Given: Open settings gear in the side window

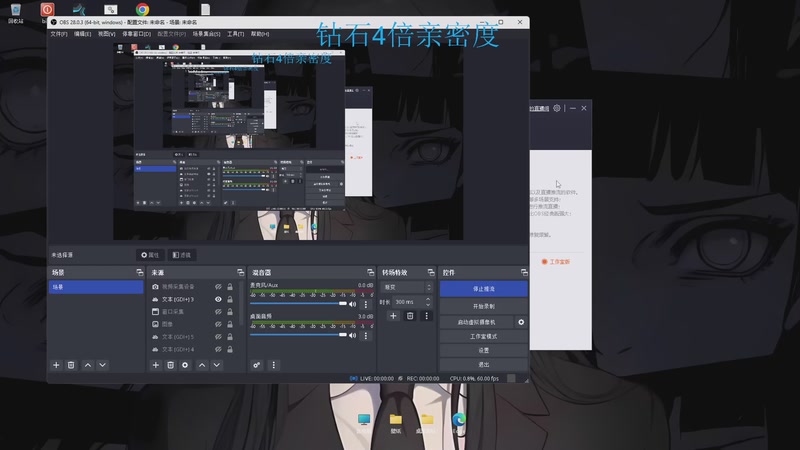Looking at the screenshot, I should (557, 108).
